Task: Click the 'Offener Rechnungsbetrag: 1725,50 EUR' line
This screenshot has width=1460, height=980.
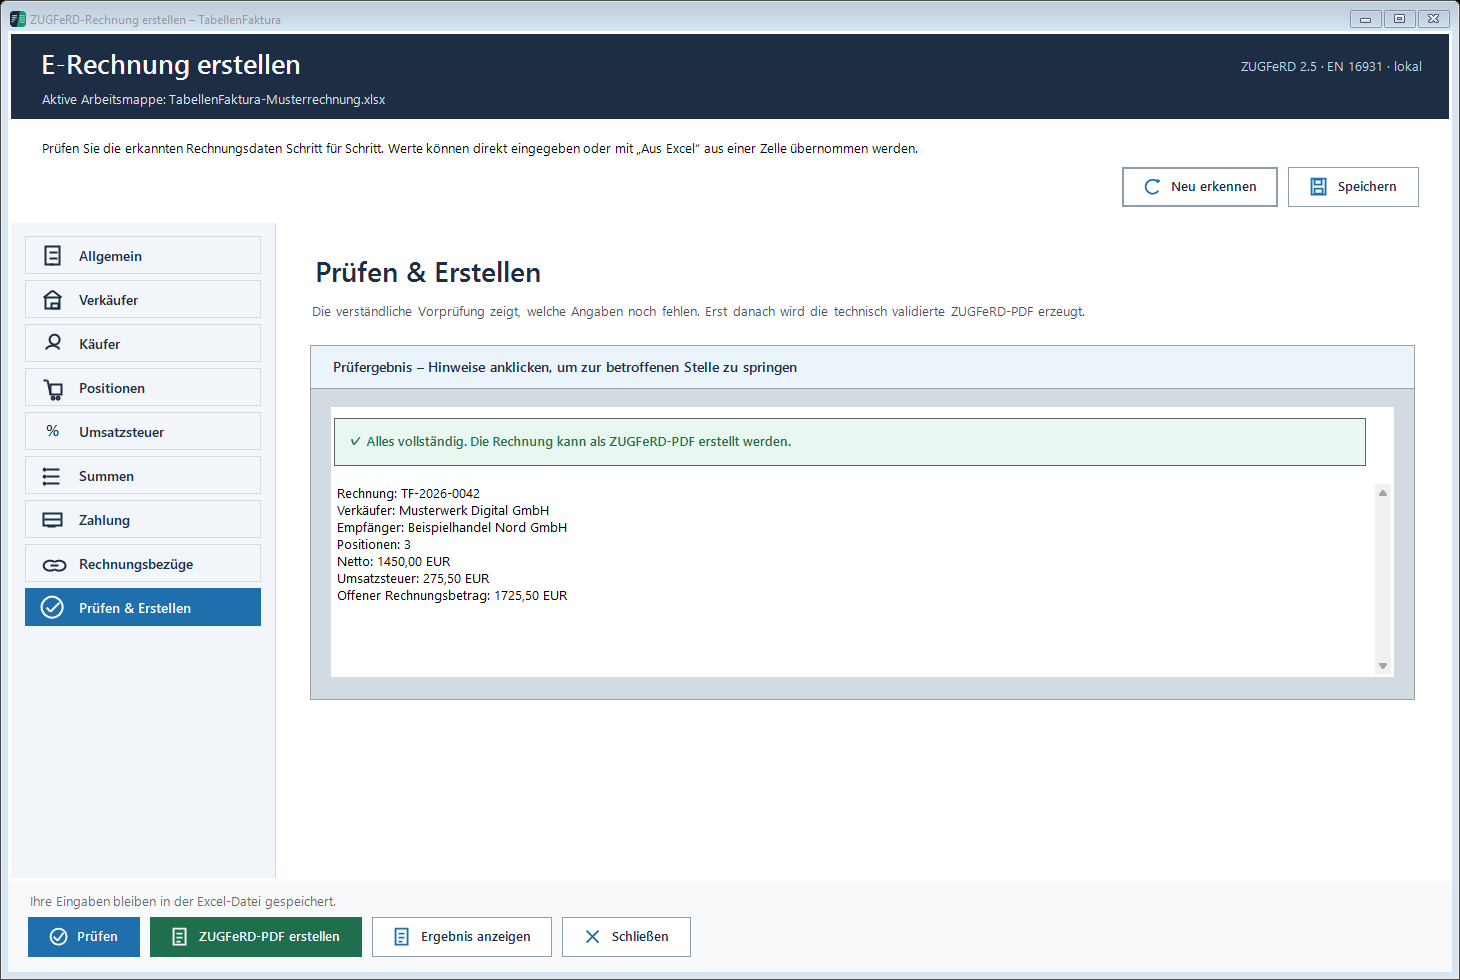Action: 452,596
